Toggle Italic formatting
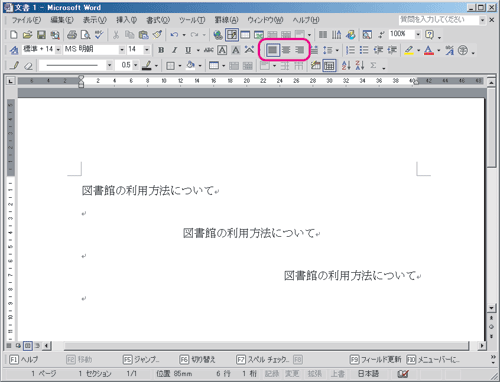 (x=174, y=50)
